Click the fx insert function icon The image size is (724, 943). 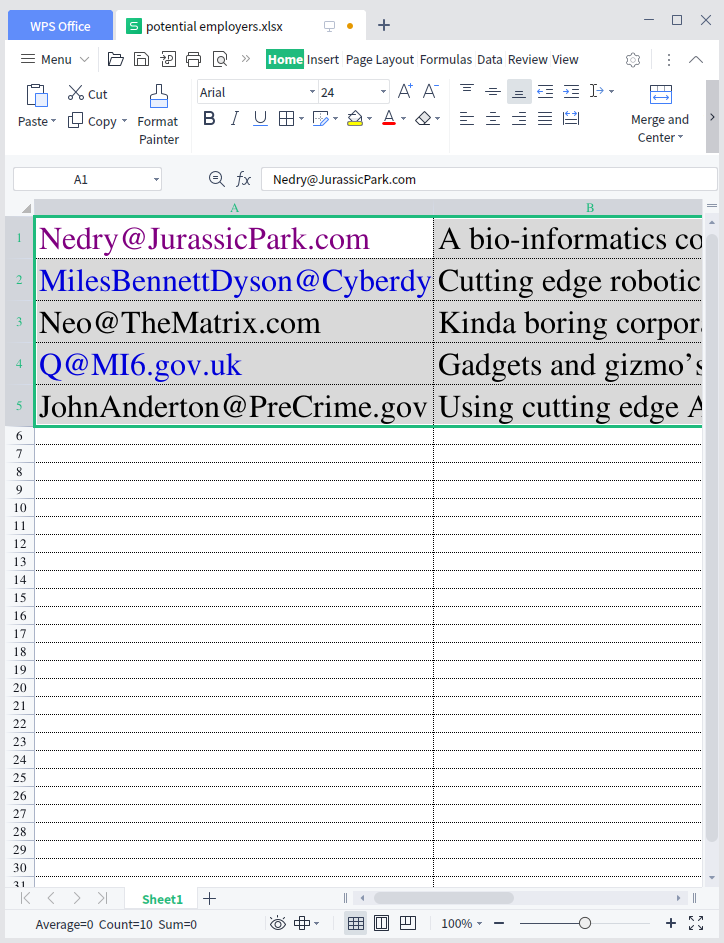pyautogui.click(x=243, y=179)
